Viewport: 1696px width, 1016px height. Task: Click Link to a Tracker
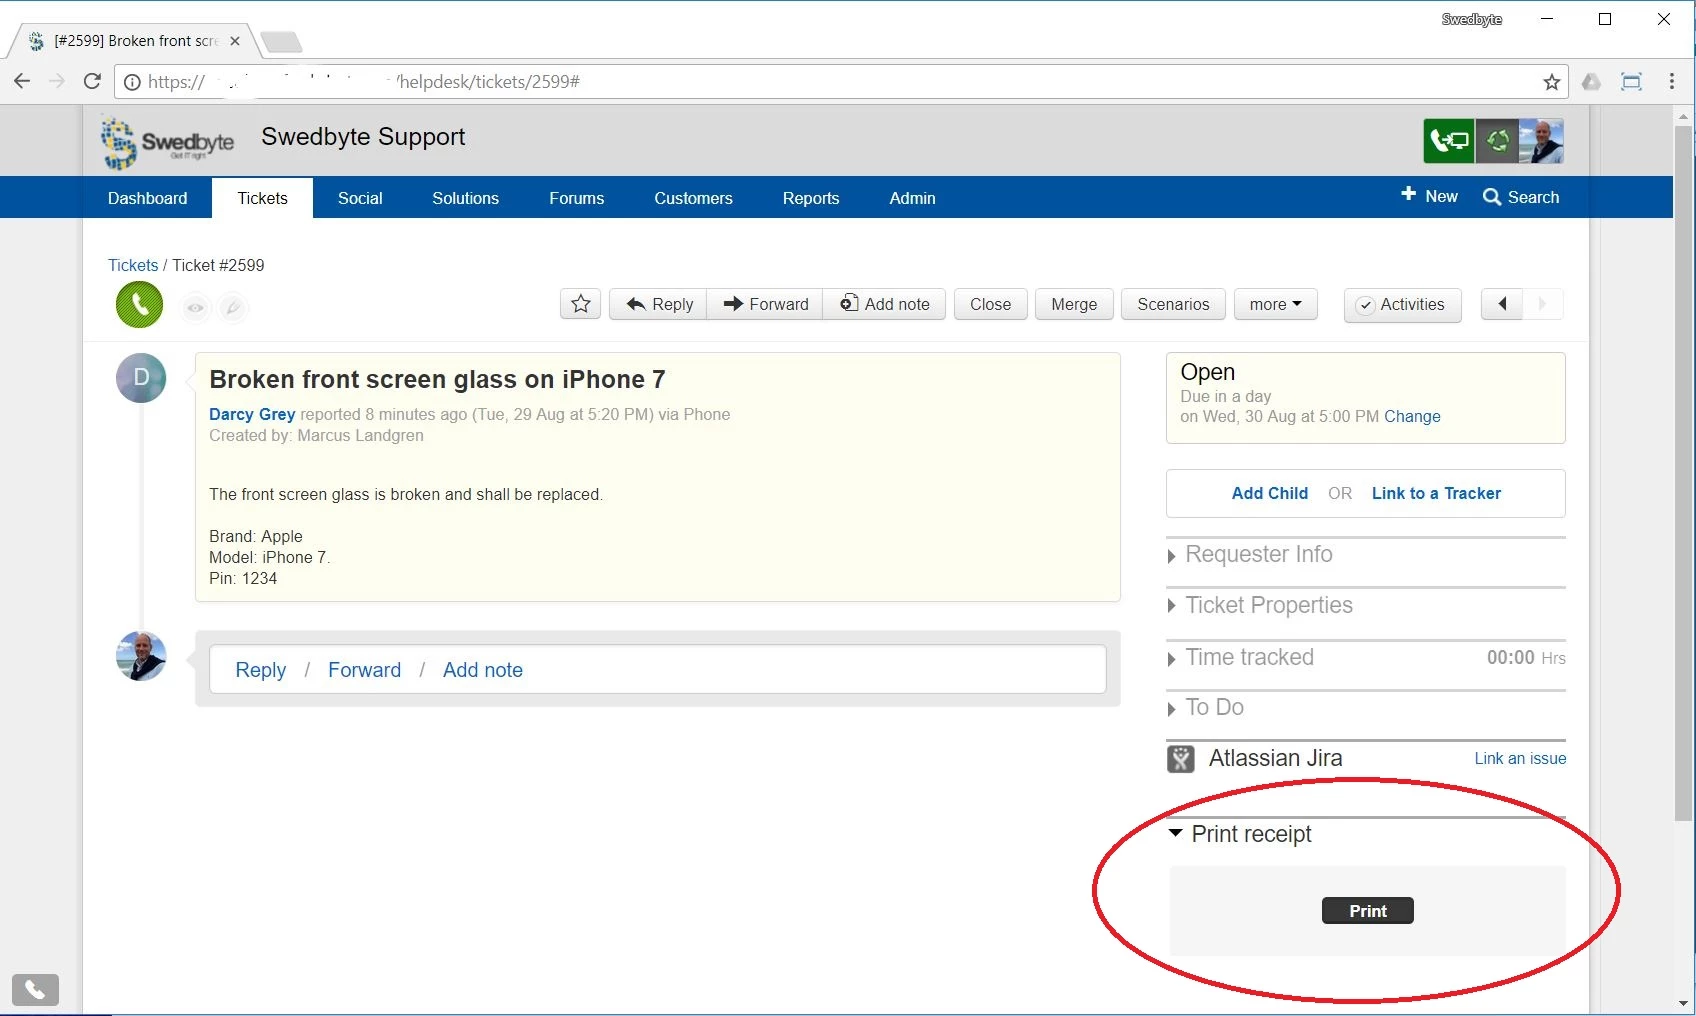(x=1436, y=493)
